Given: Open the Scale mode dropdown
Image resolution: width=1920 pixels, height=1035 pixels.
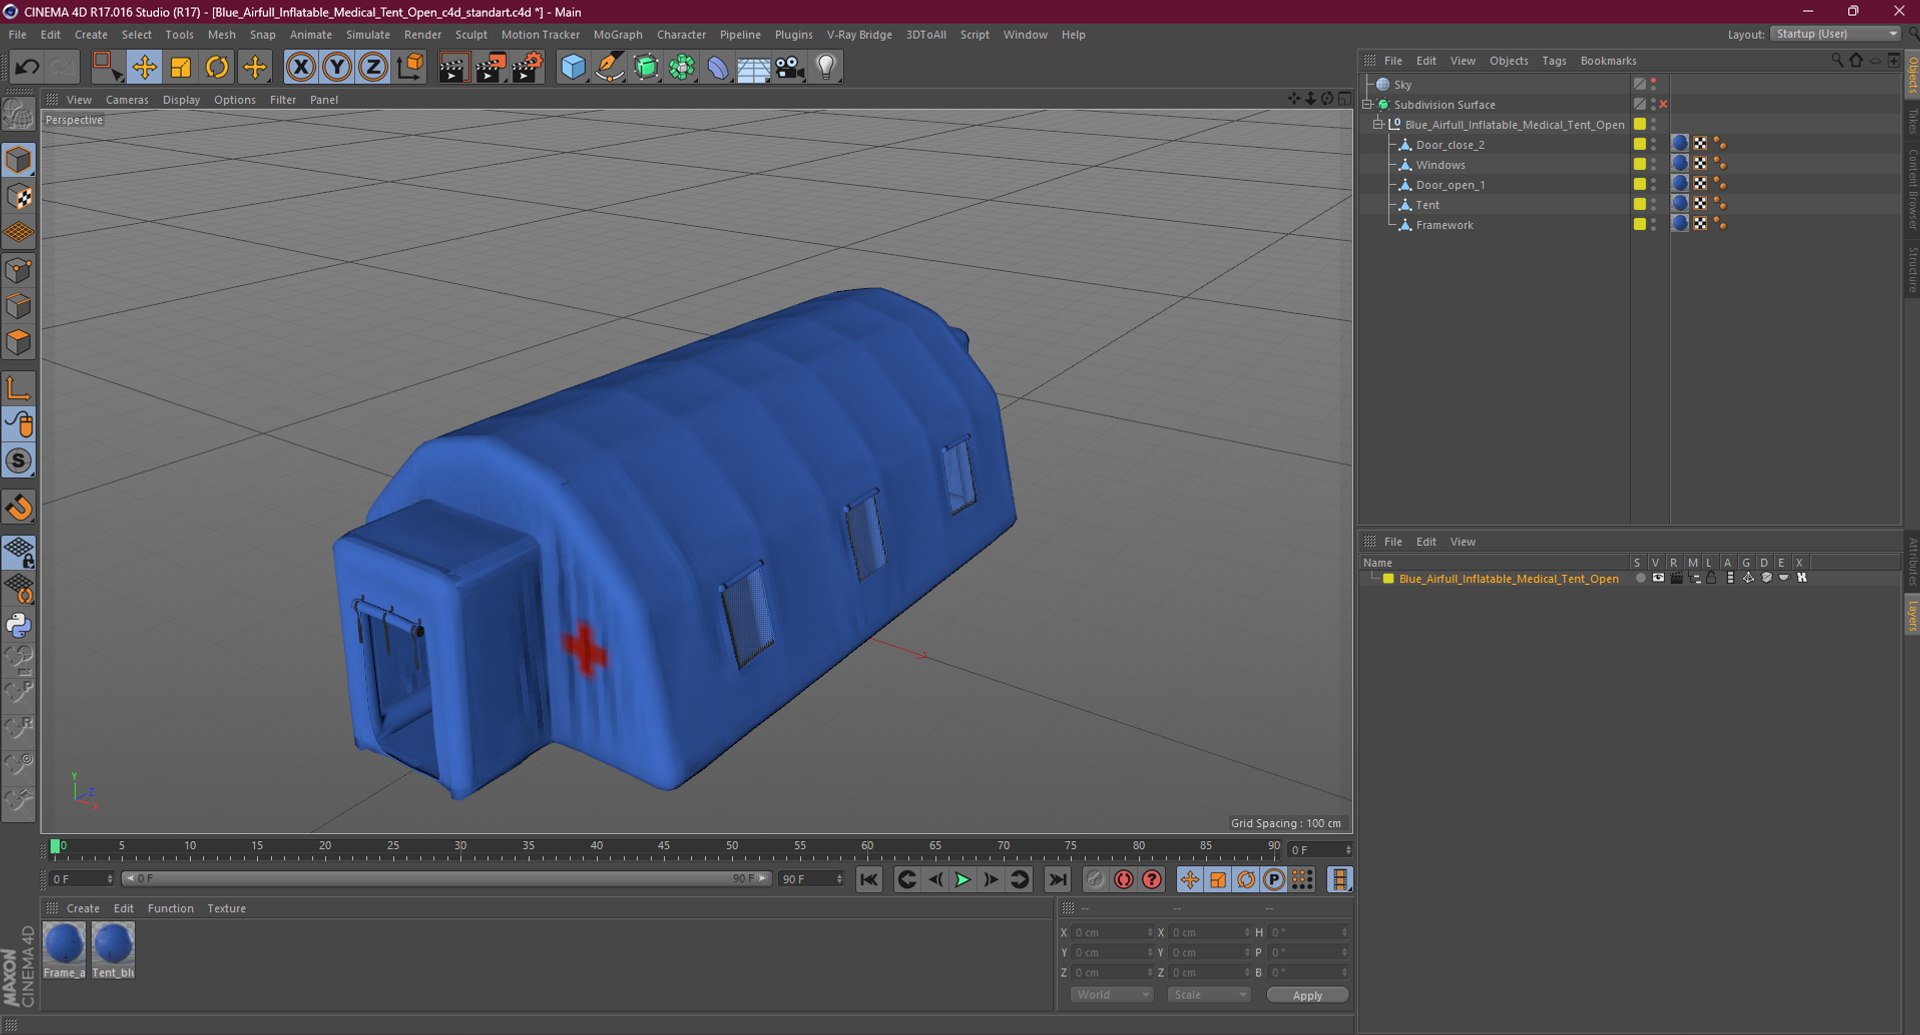Looking at the screenshot, I should [x=1209, y=995].
